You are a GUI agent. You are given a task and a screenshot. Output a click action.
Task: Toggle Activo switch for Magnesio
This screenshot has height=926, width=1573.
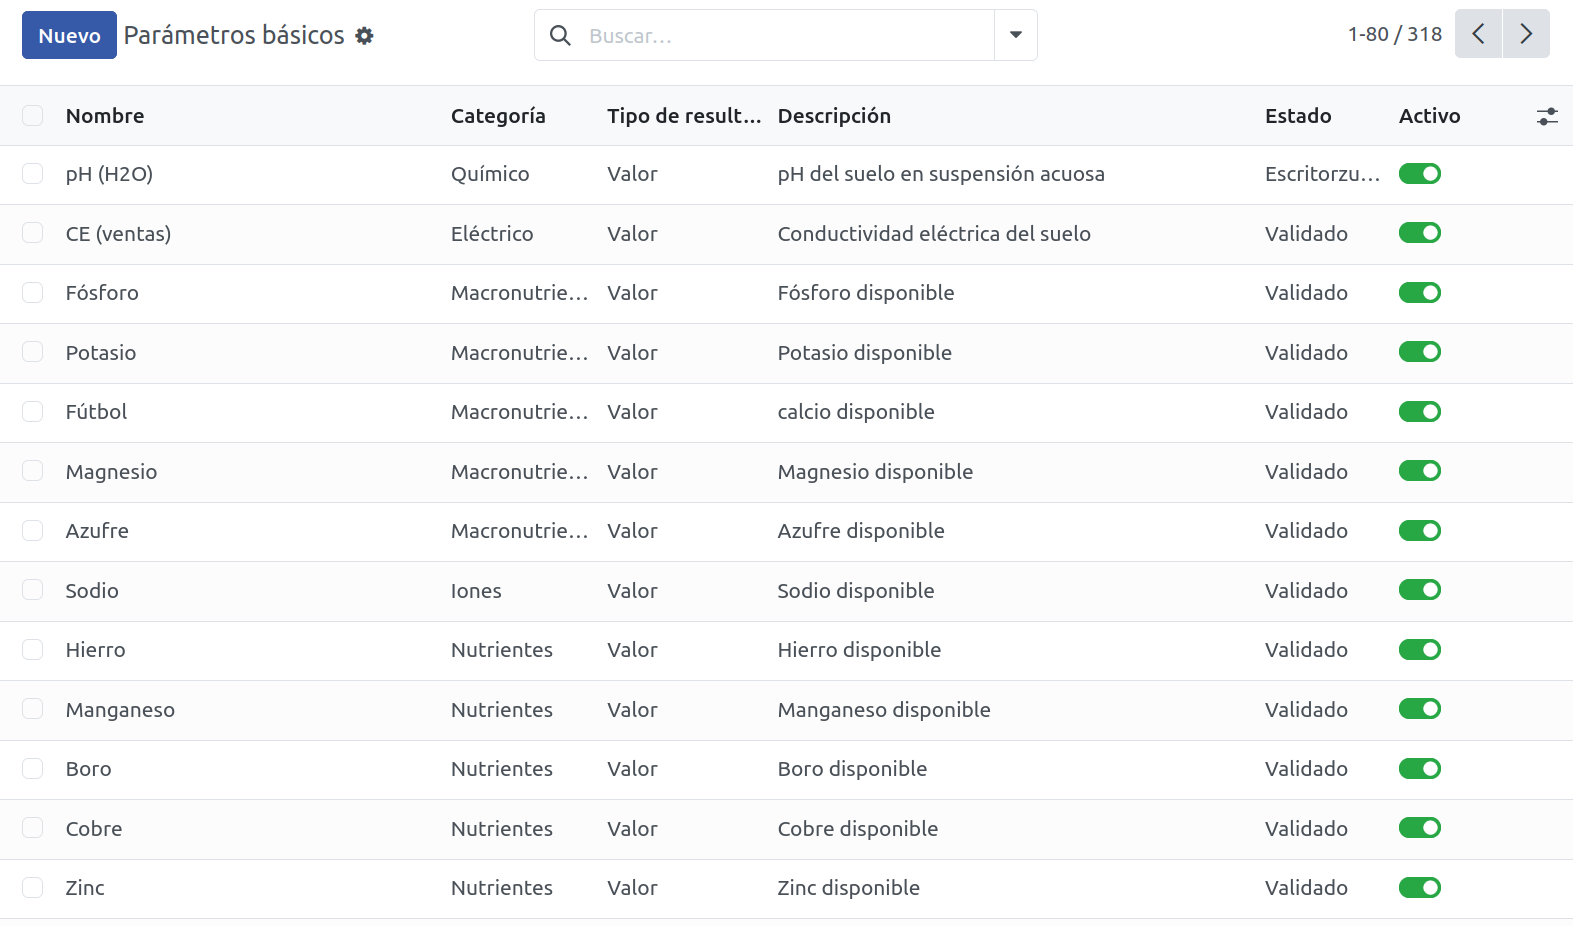point(1420,471)
